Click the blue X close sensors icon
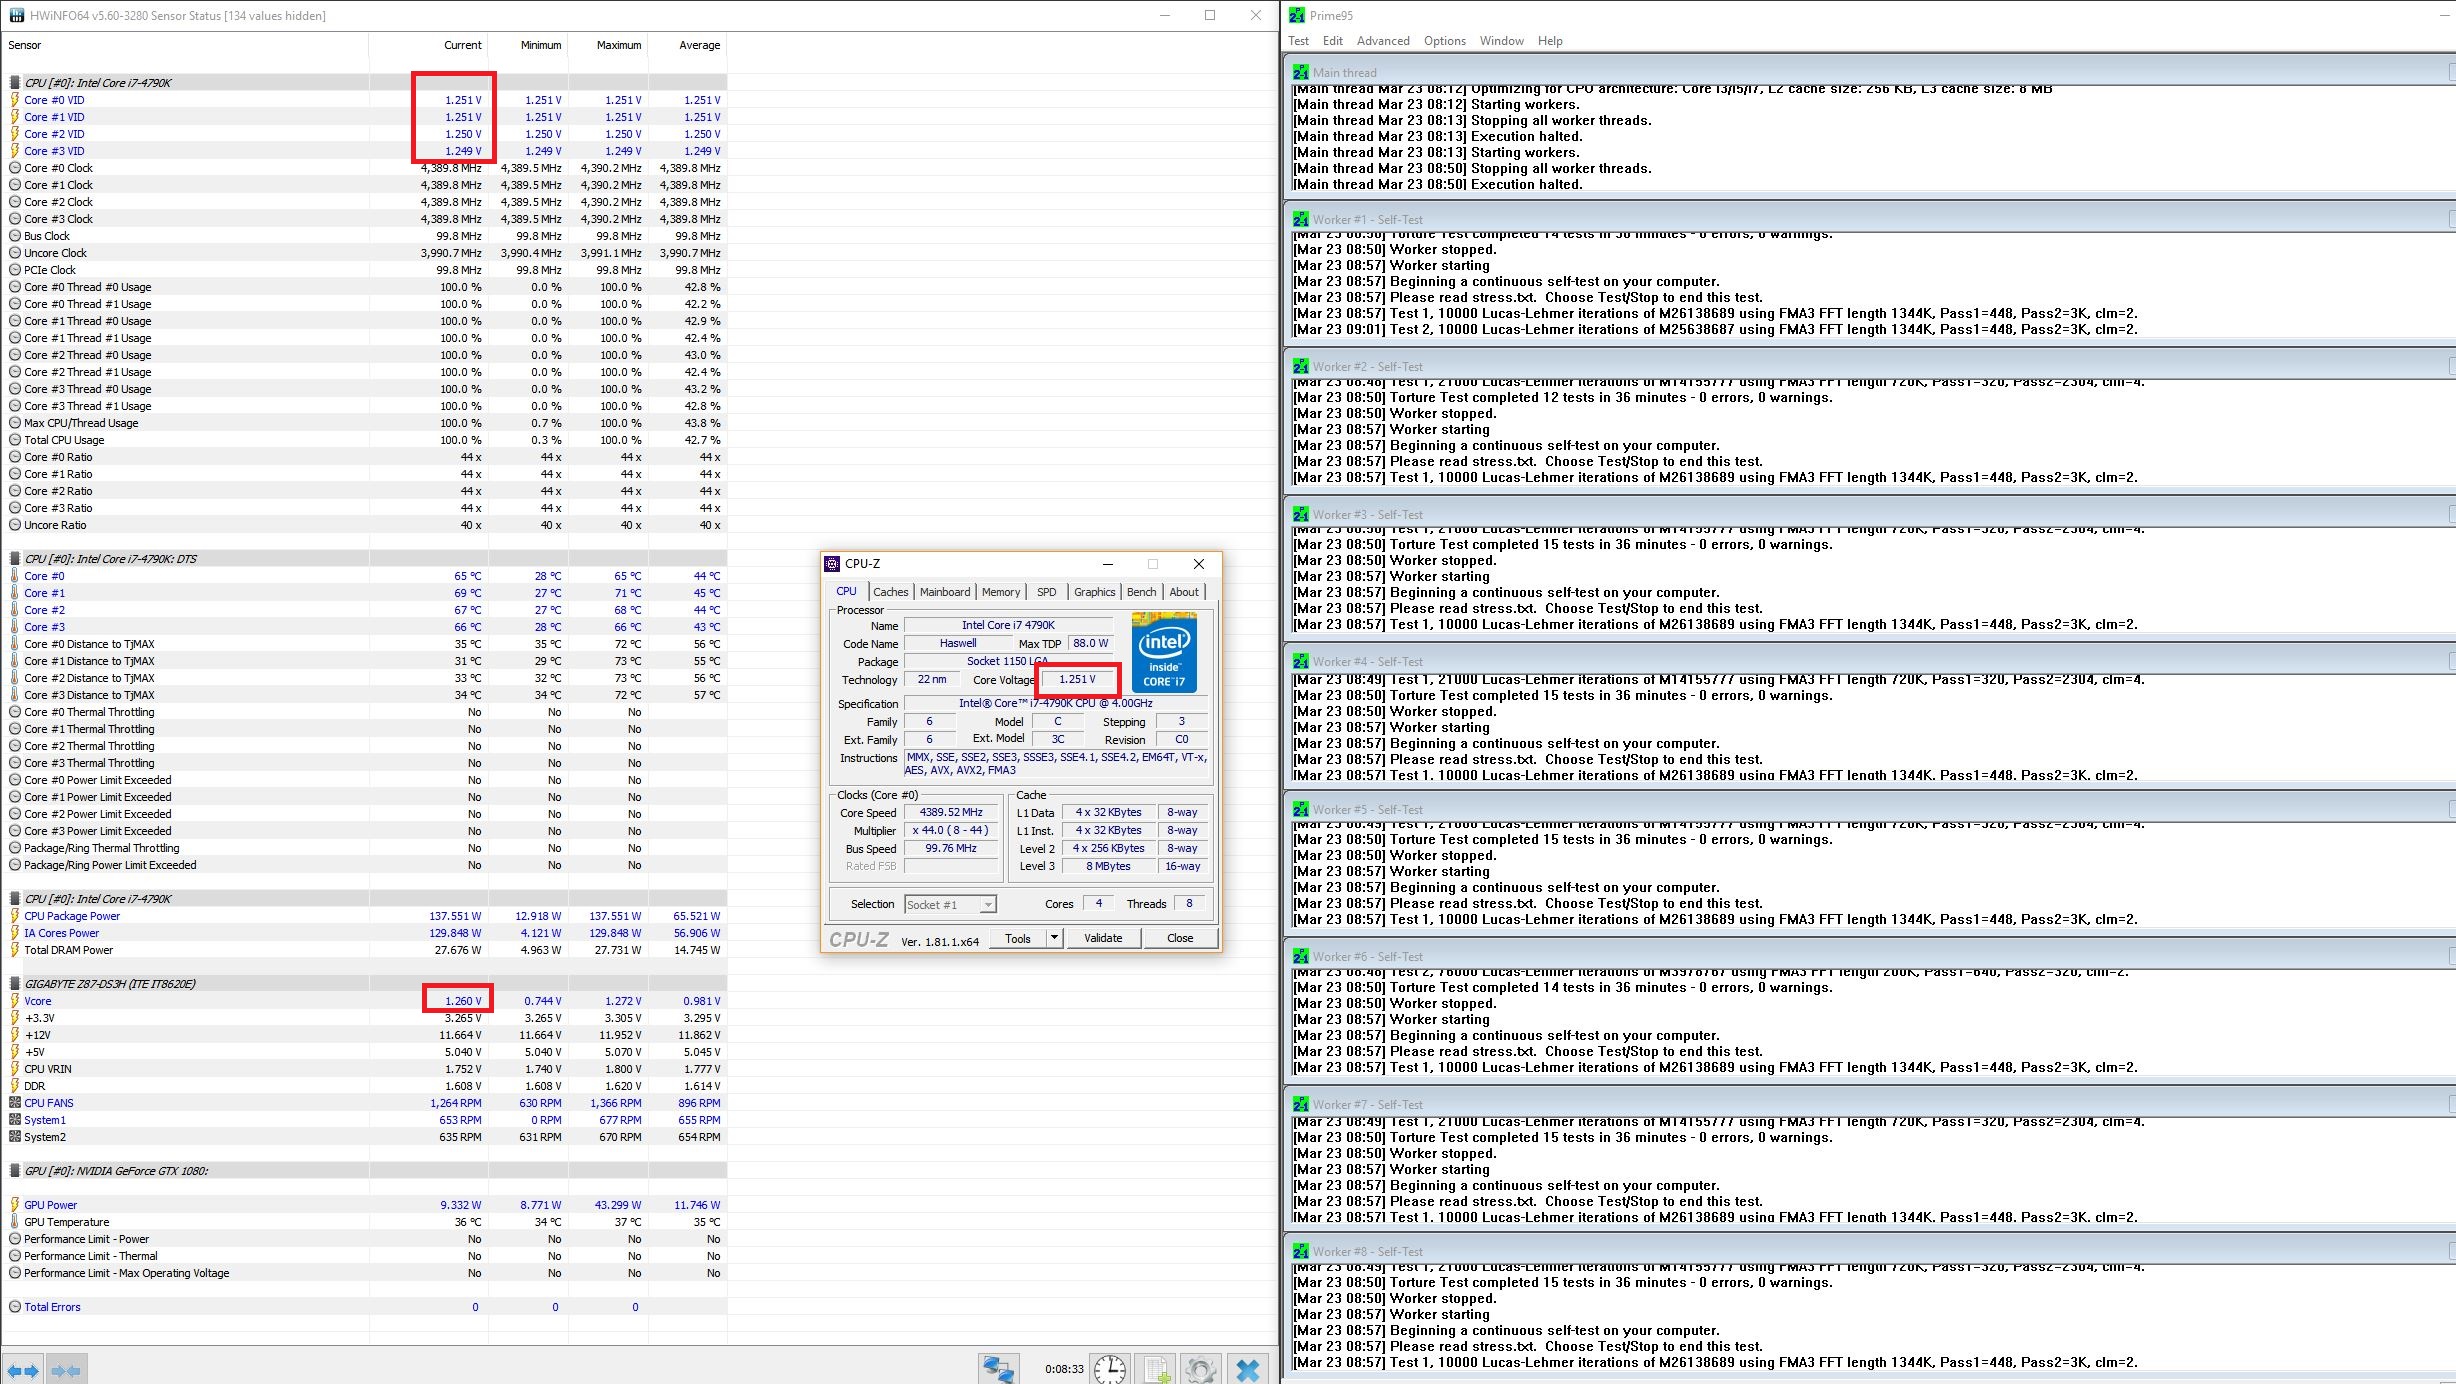This screenshot has width=2456, height=1384. tap(1247, 1369)
